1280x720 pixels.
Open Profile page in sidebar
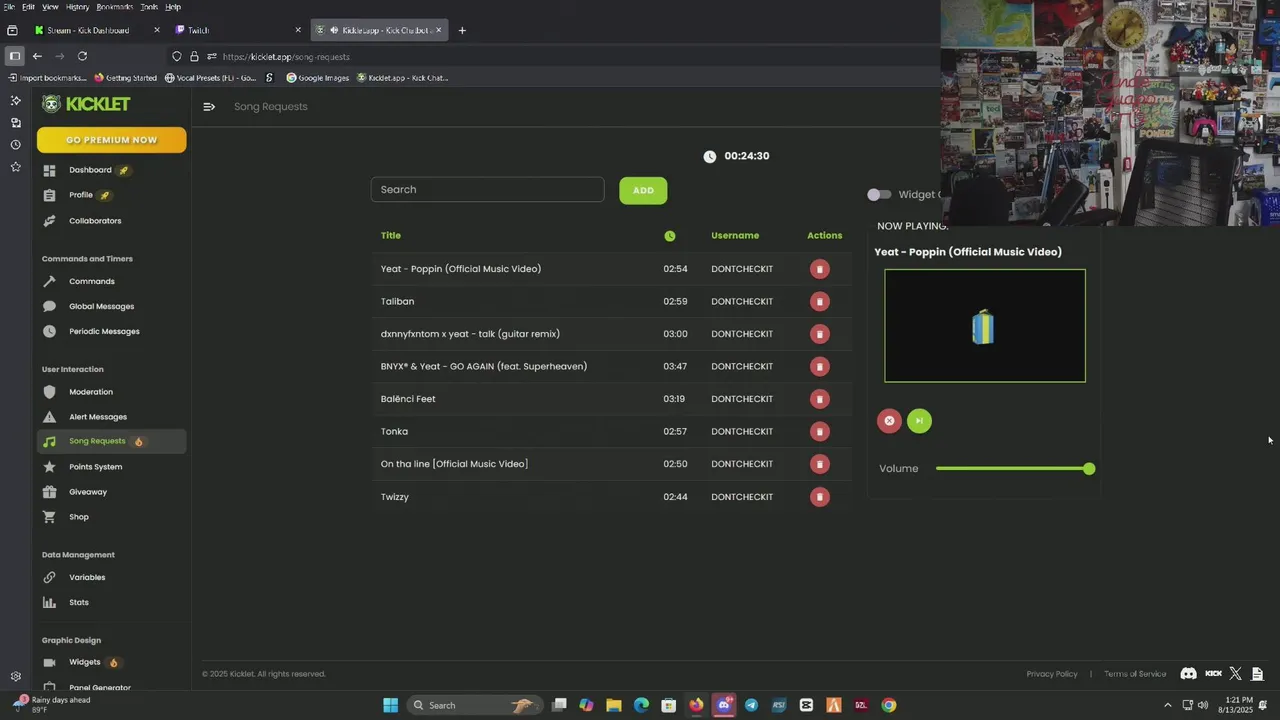coord(111,195)
